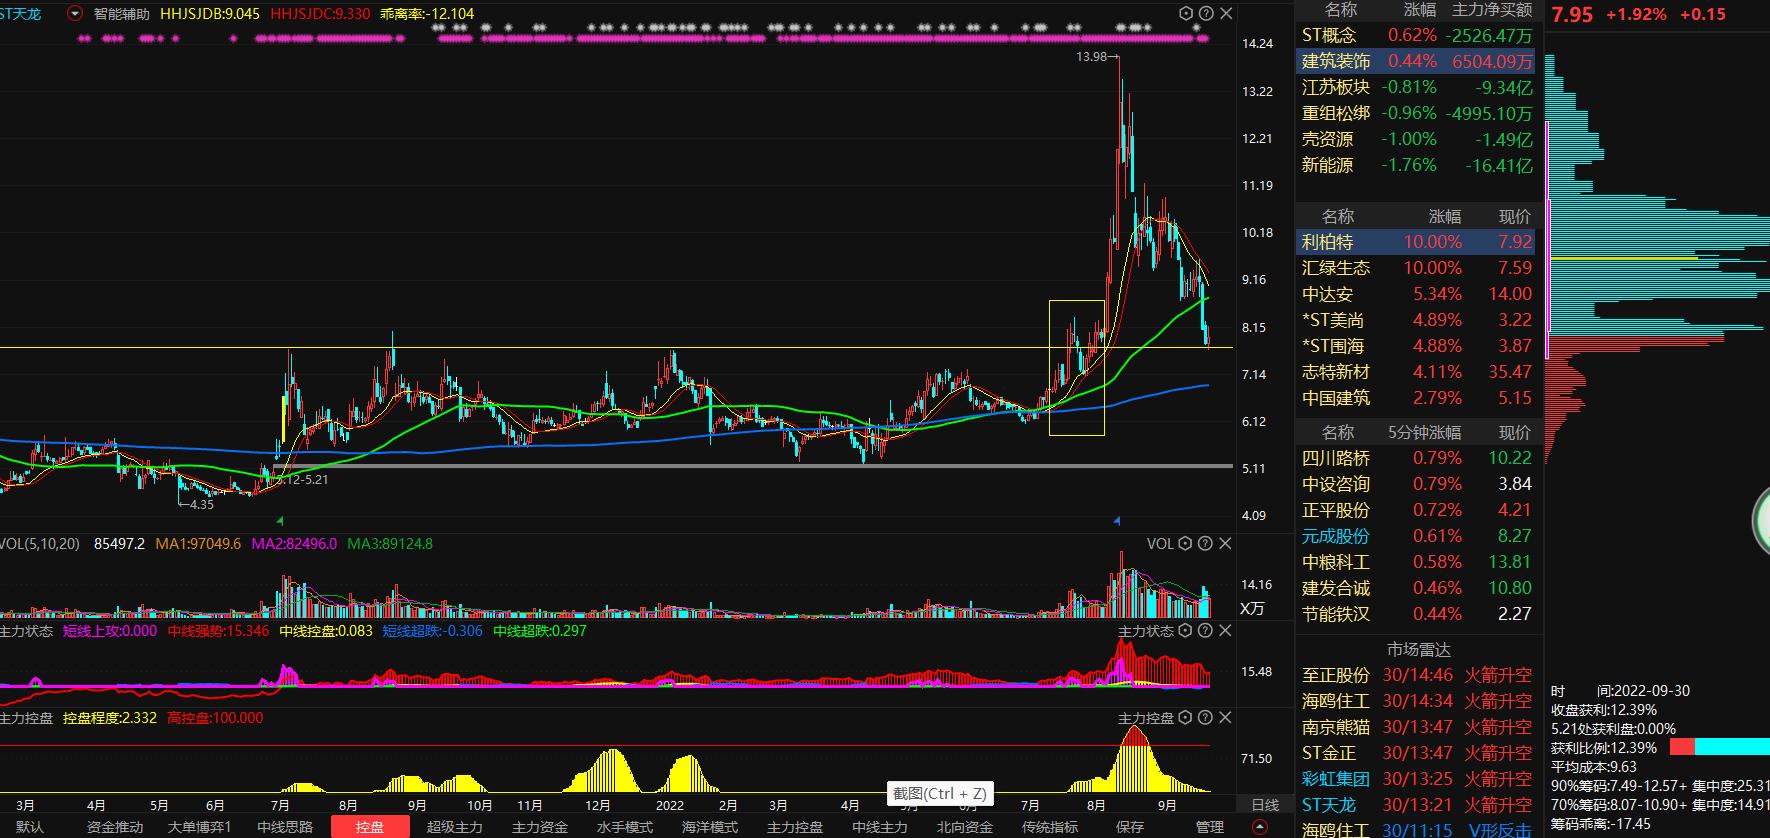Click the green circular floating widget
The height and width of the screenshot is (838, 1770).
1762,521
